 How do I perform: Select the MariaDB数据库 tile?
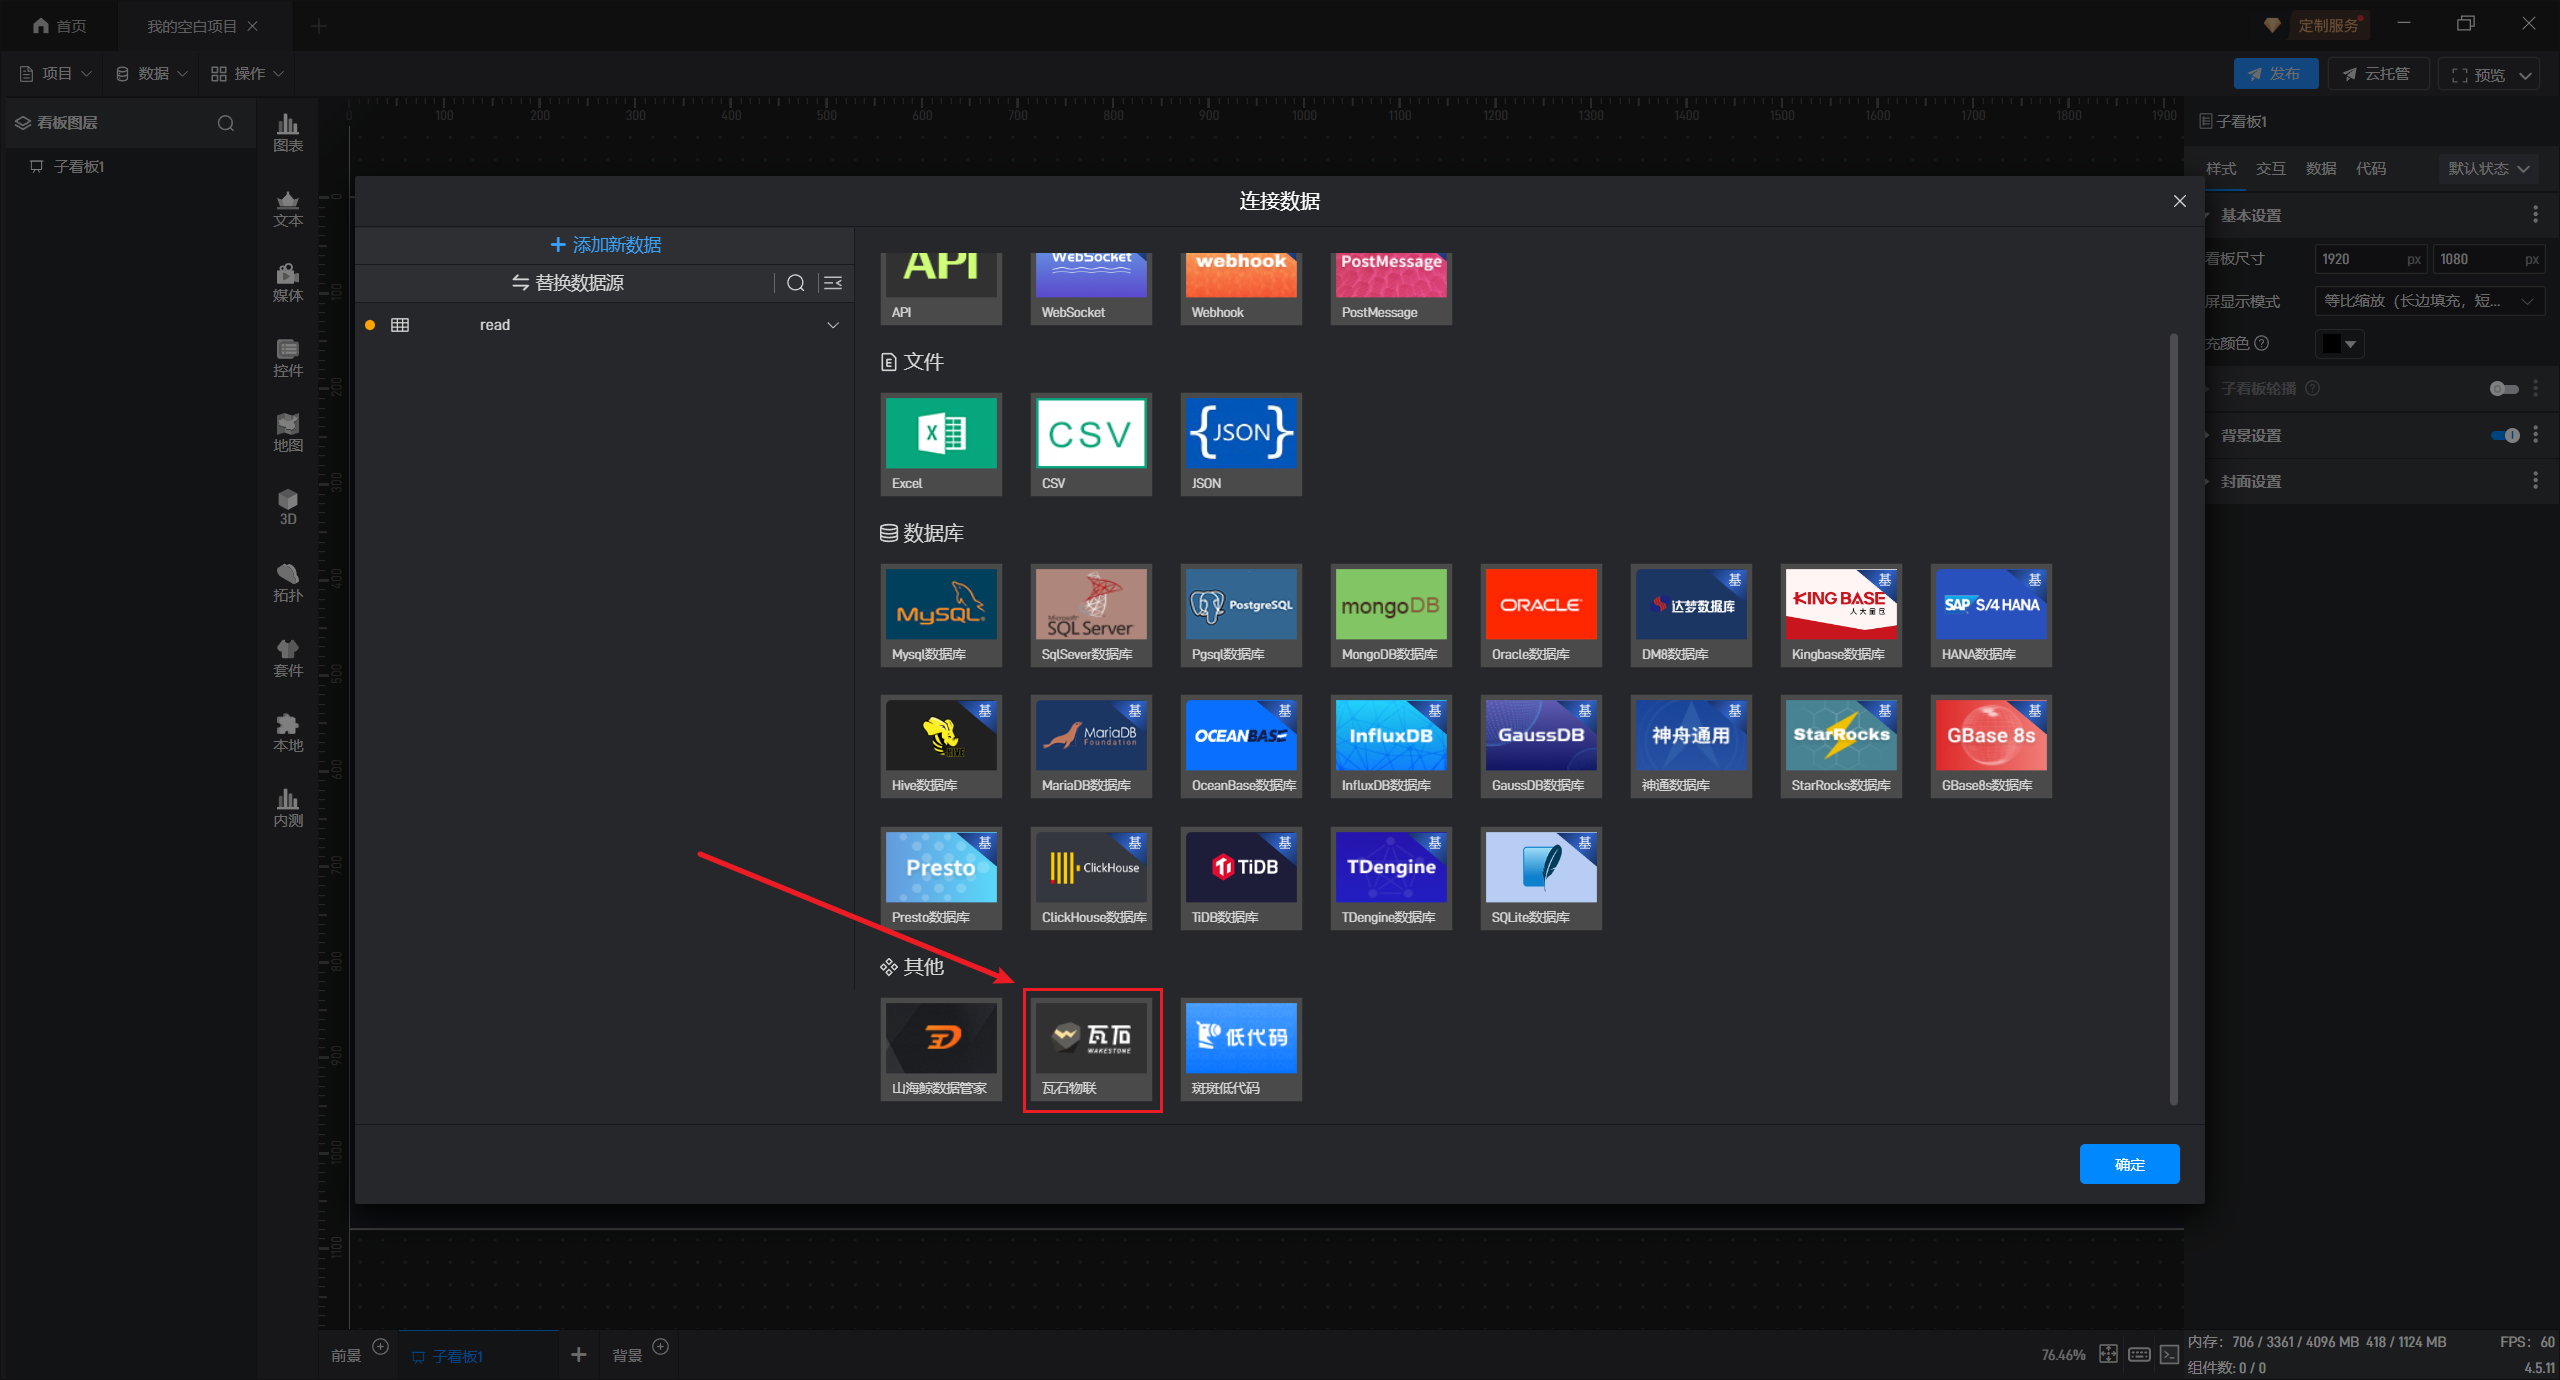tap(1091, 746)
